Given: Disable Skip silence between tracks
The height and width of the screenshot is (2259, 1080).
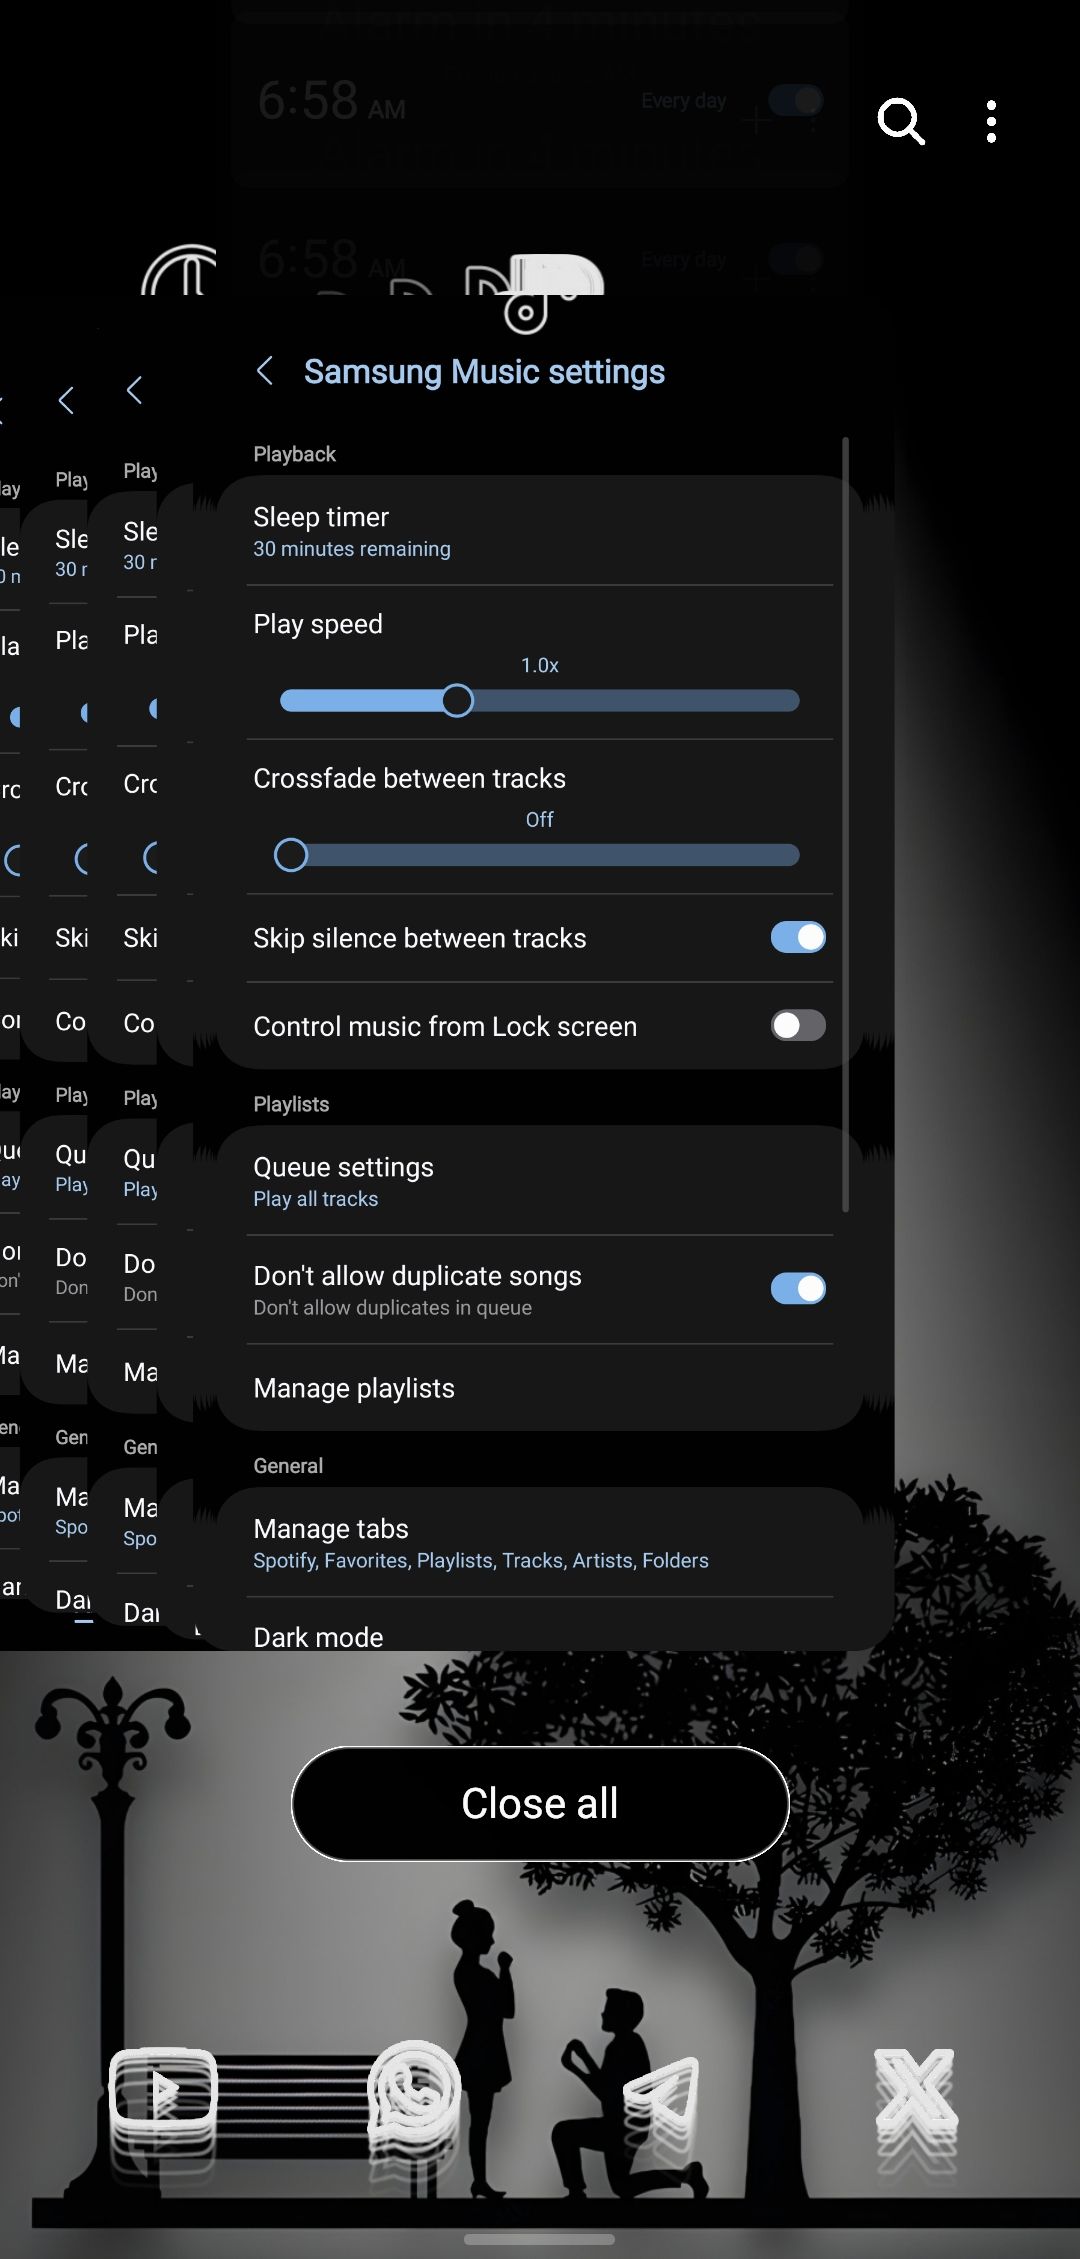Looking at the screenshot, I should pos(797,937).
